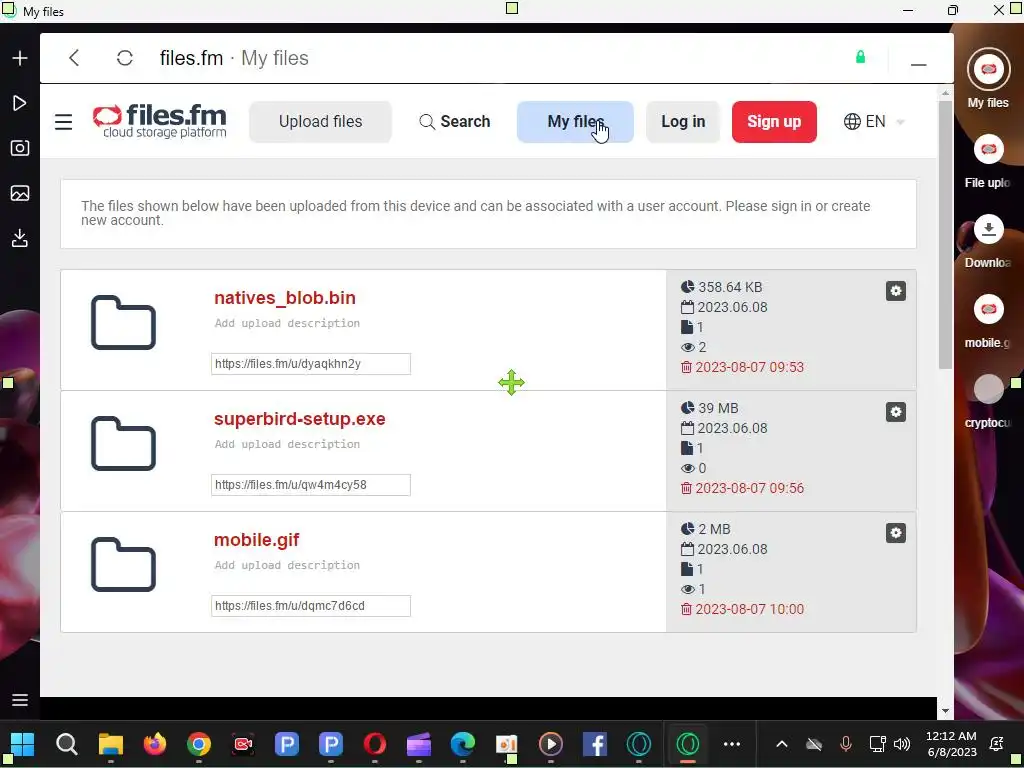This screenshot has height=768, width=1024.
Task: Open the files.fm hamburger menu
Action: pos(63,122)
